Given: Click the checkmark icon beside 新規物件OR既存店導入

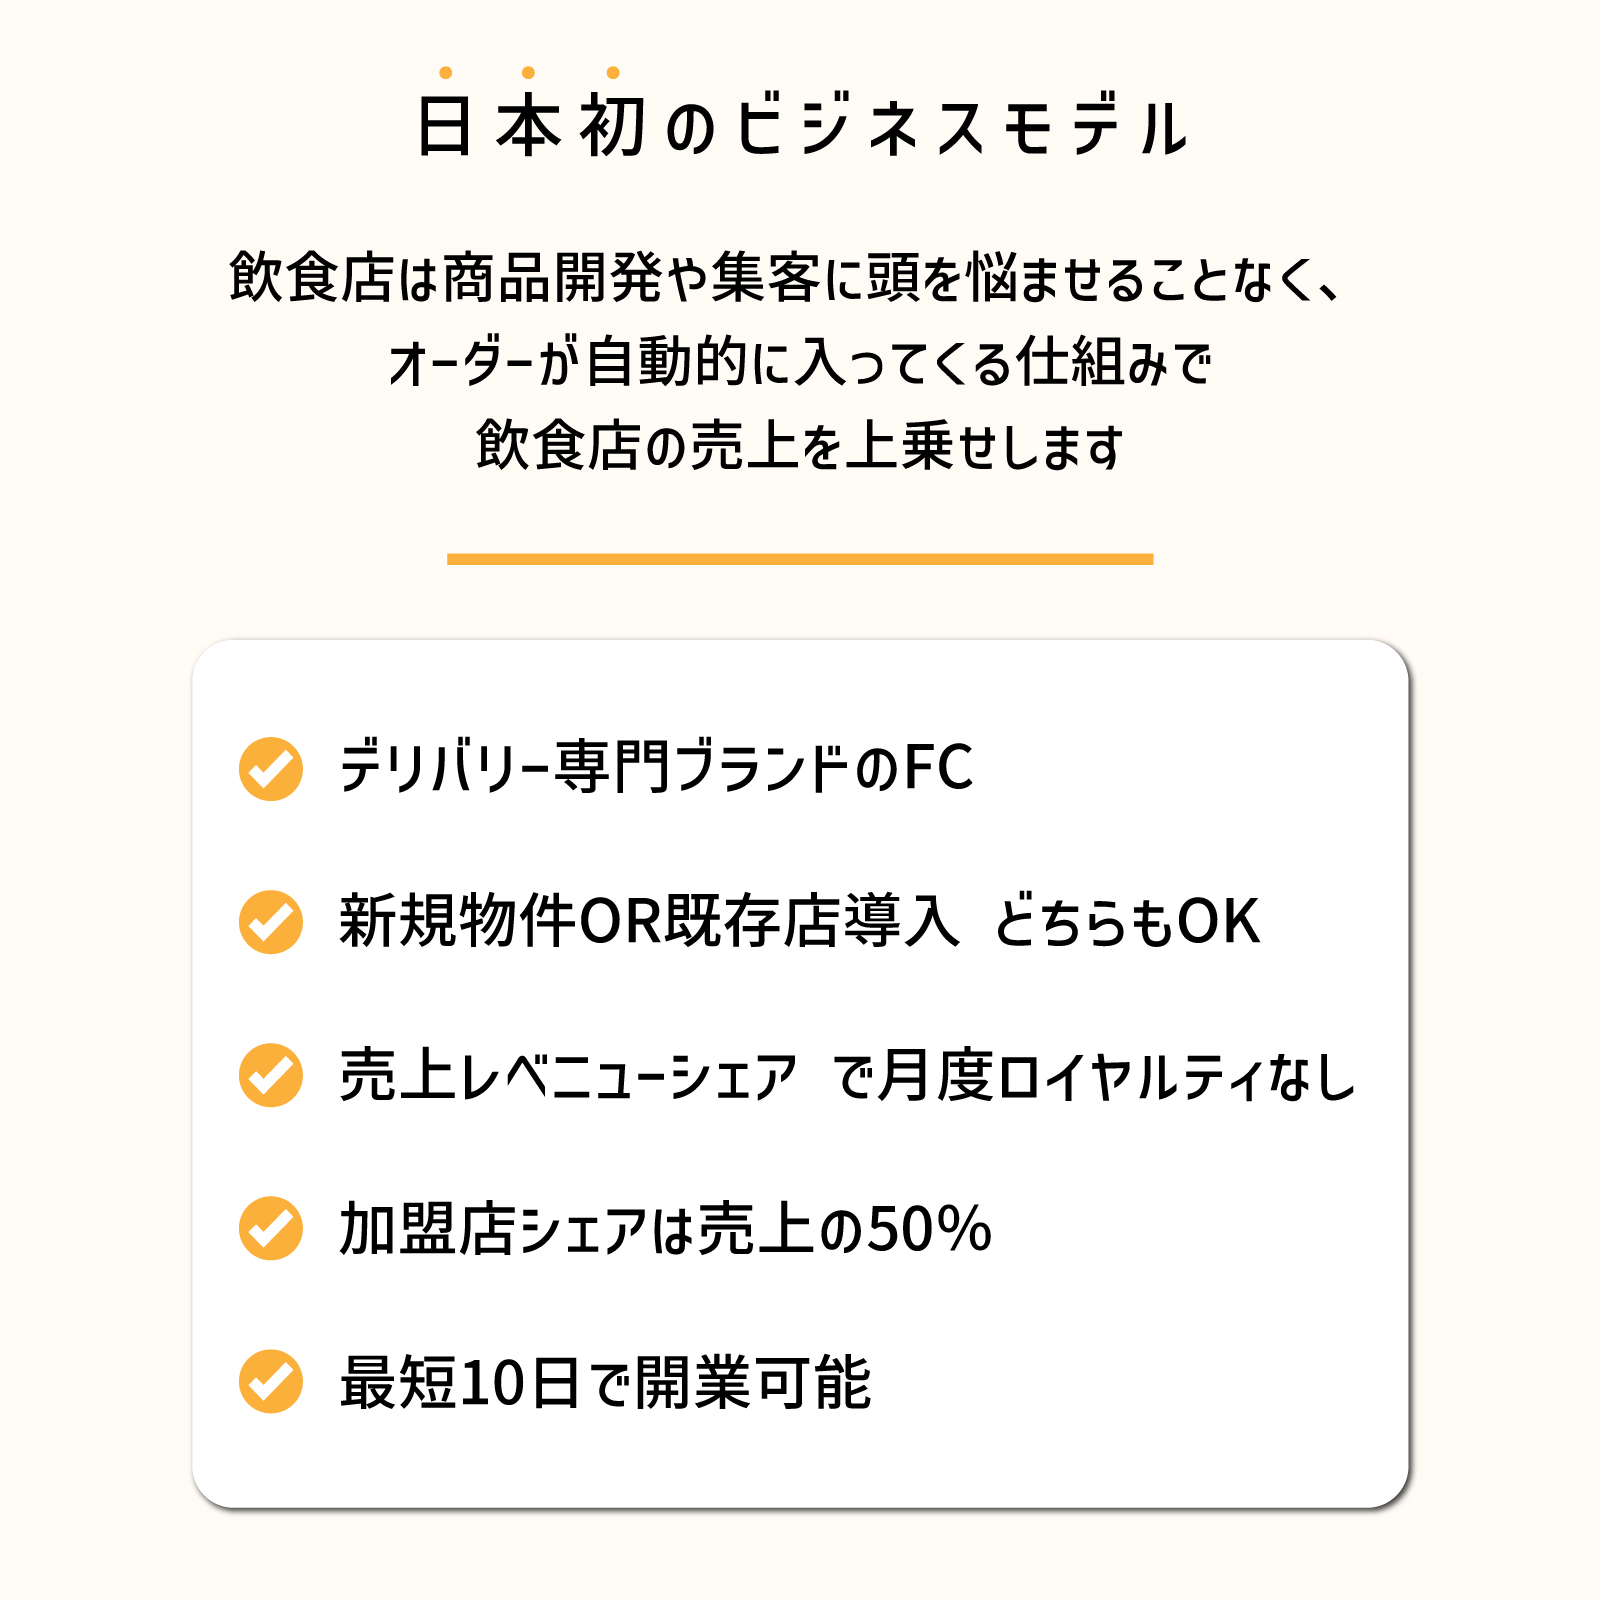Looking at the screenshot, I should point(271,922).
